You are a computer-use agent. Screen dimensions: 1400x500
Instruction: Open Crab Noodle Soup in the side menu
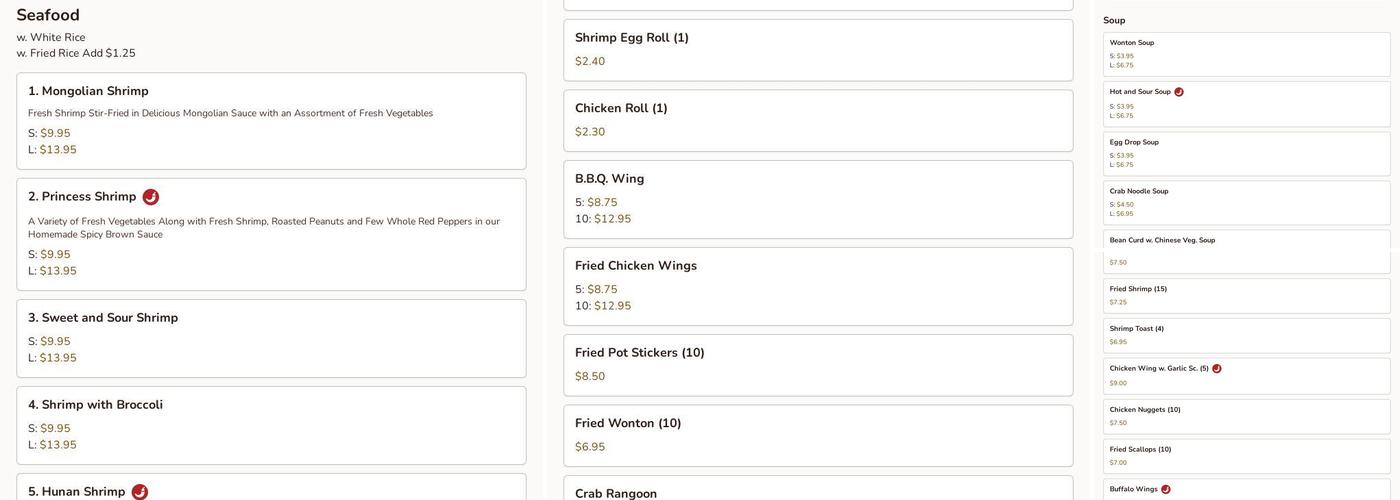[x=1246, y=202]
